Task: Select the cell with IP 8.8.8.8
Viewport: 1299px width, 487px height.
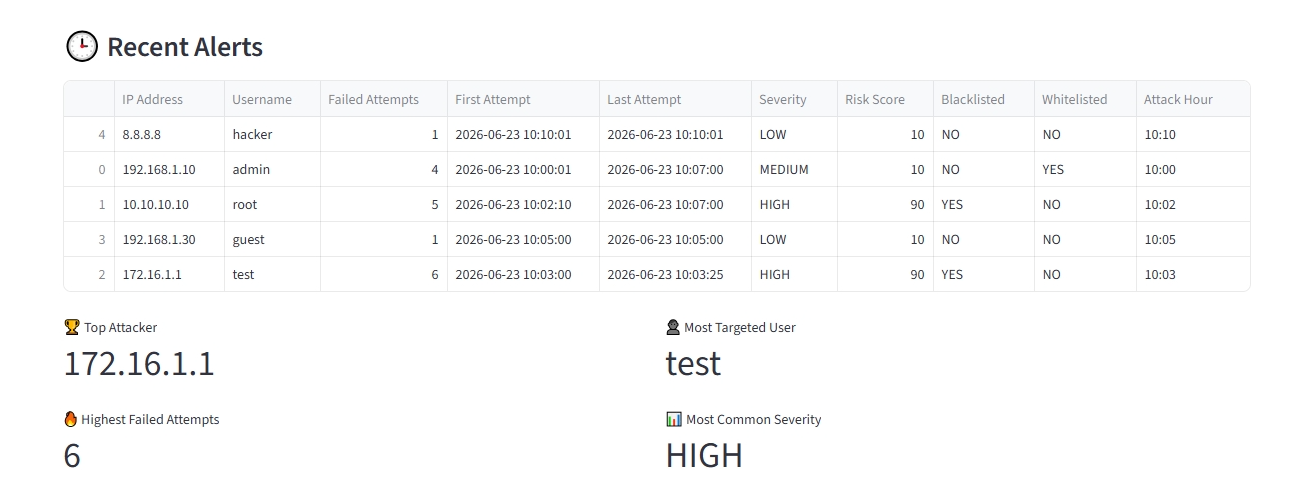Action: [x=169, y=134]
